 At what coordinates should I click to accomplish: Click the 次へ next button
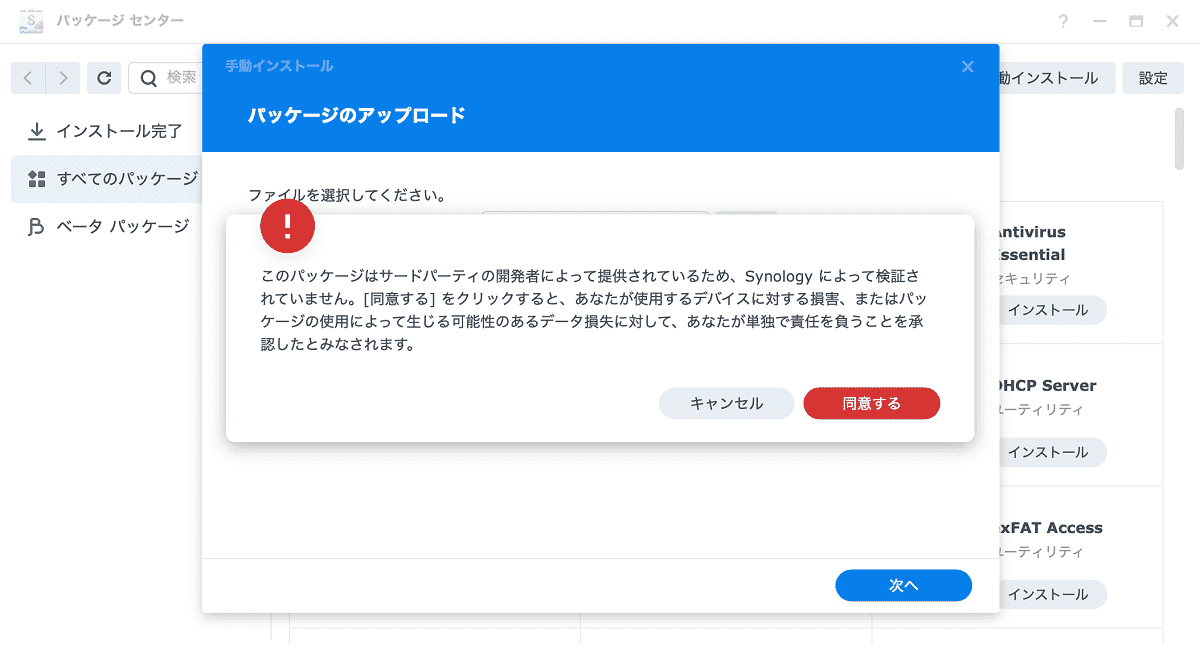(903, 585)
